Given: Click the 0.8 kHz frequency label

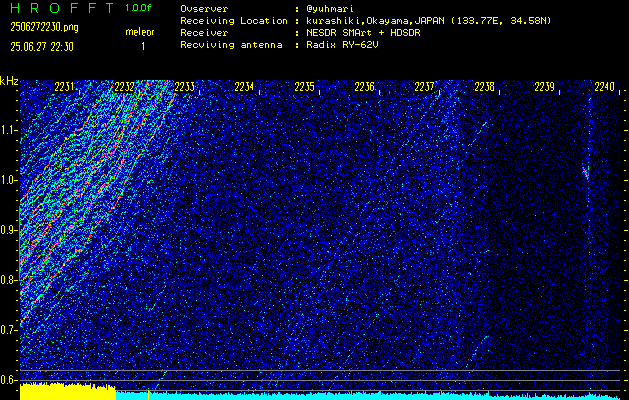Looking at the screenshot, I should tap(8, 280).
